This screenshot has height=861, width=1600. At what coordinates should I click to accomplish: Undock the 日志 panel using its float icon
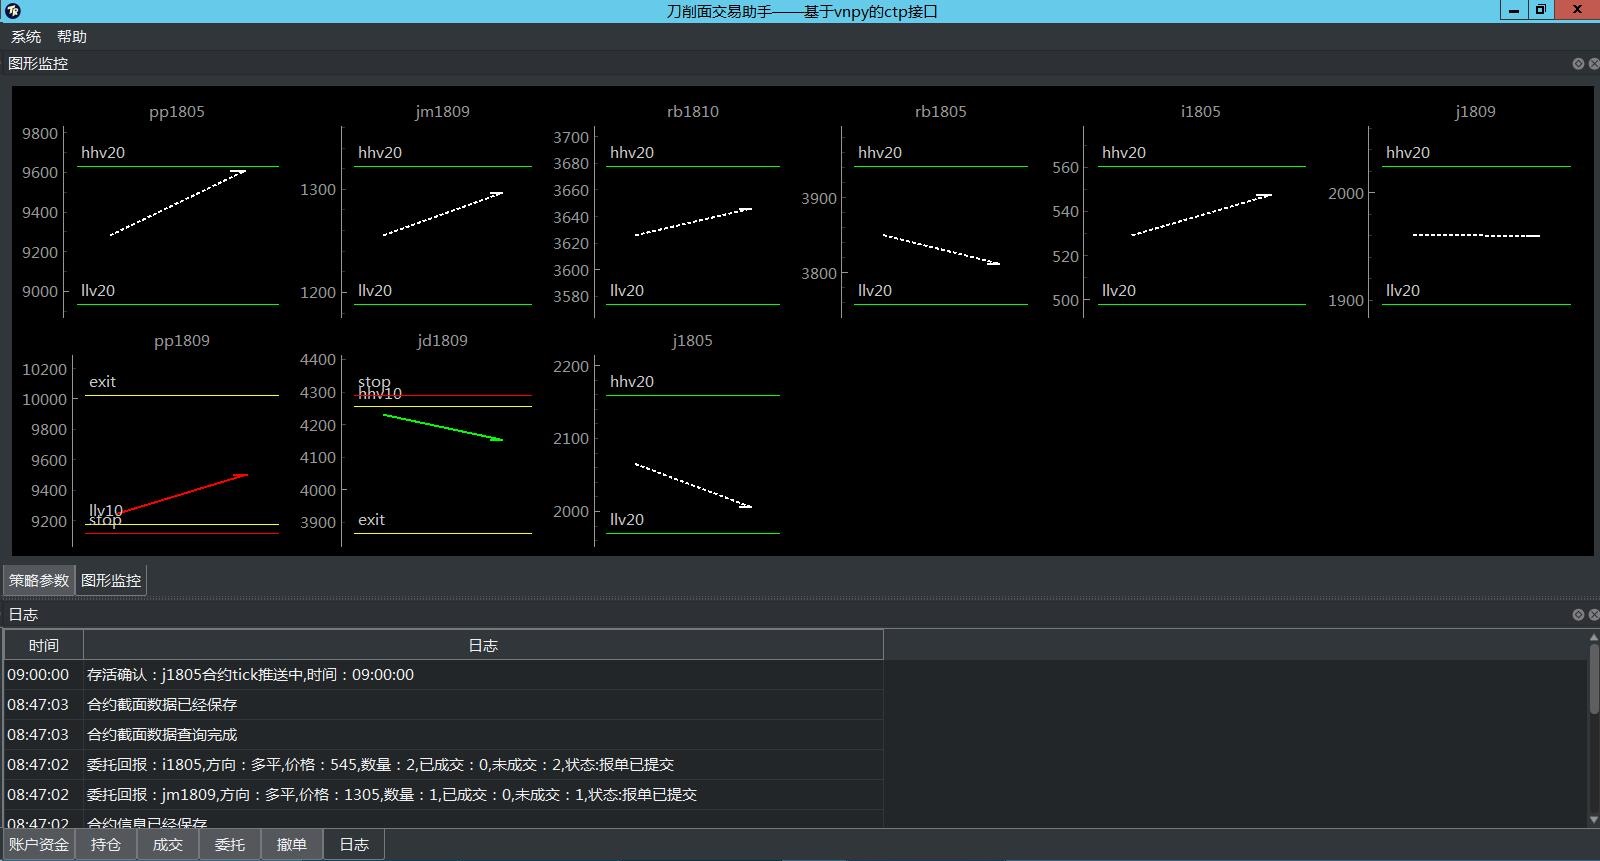tap(1578, 615)
